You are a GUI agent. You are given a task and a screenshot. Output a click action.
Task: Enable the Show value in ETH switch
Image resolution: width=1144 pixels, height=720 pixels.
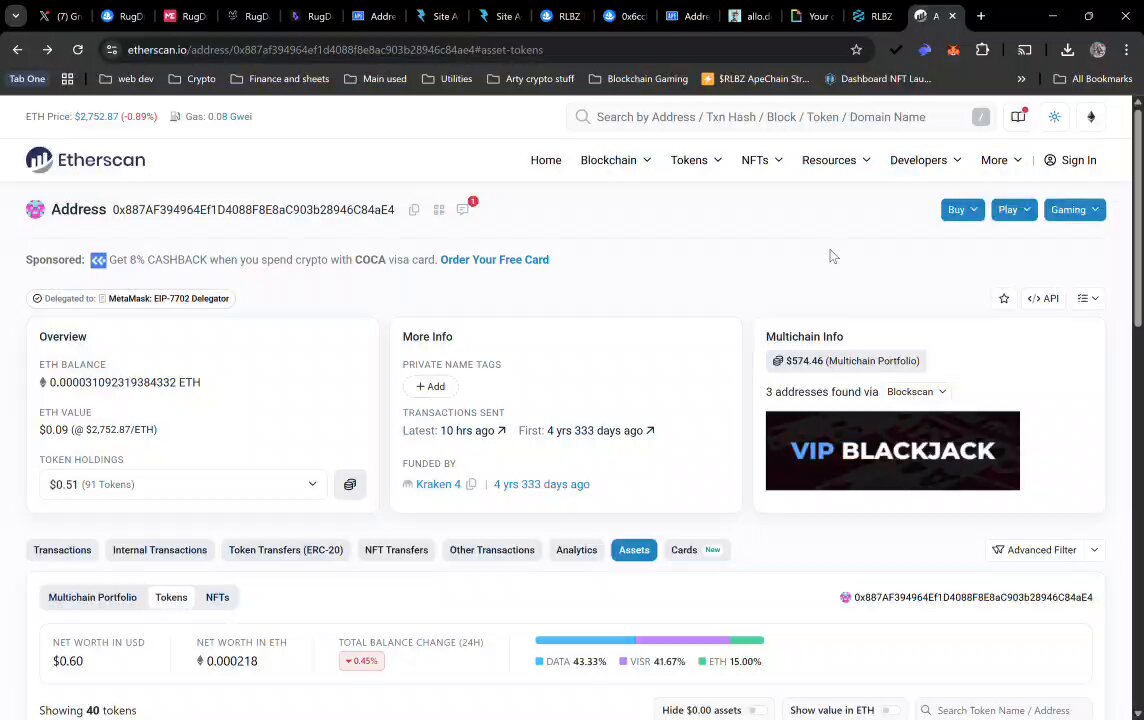[x=890, y=711]
